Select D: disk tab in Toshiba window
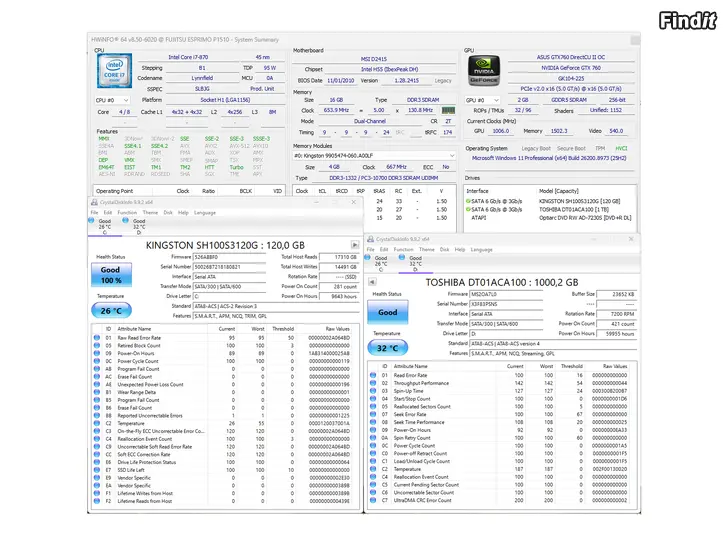The width and height of the screenshot is (728, 546). 416,263
